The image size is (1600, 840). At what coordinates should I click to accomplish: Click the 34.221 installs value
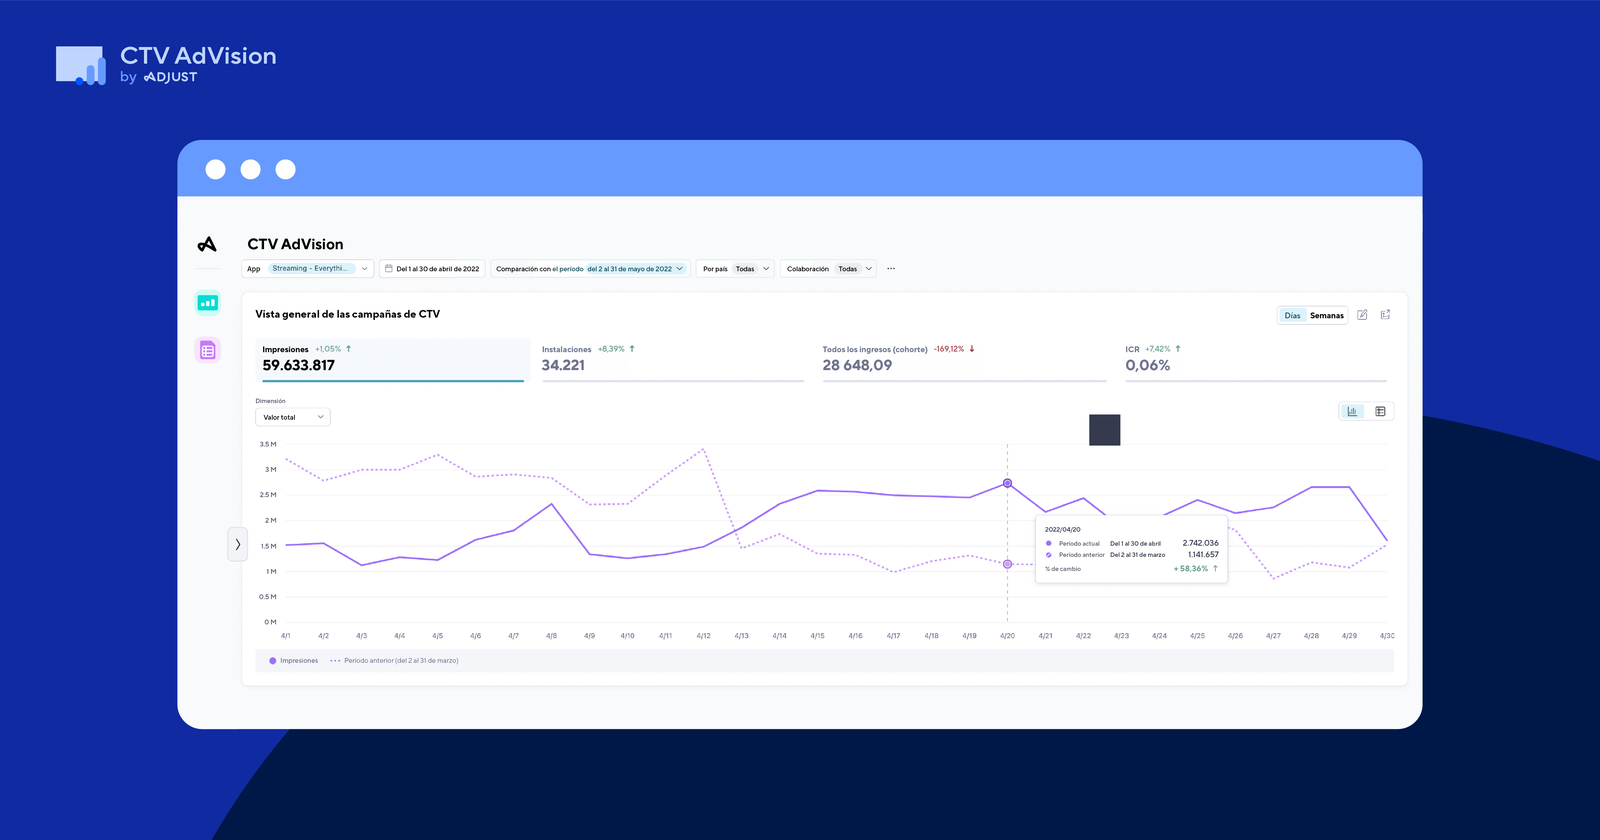click(x=563, y=365)
